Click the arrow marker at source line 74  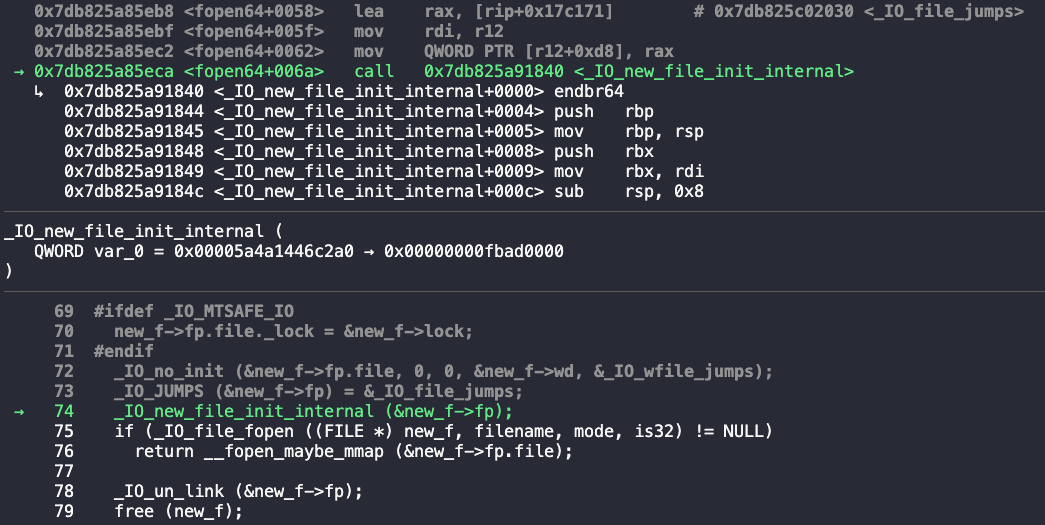tap(19, 411)
